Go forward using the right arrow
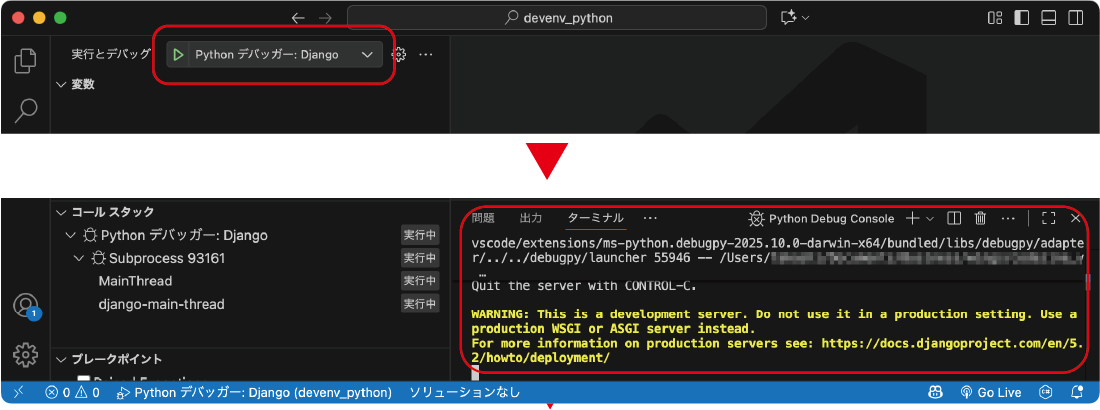The height and width of the screenshot is (410, 1100). pos(325,18)
